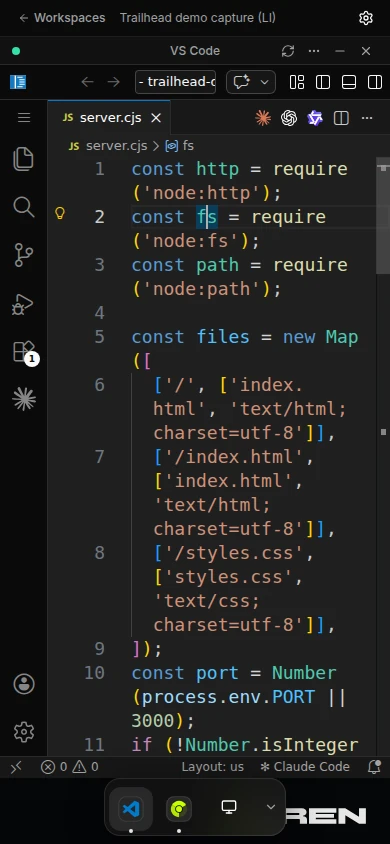The height and width of the screenshot is (844, 390).
Task: Open editor More Actions ellipsis
Action: click(x=367, y=118)
